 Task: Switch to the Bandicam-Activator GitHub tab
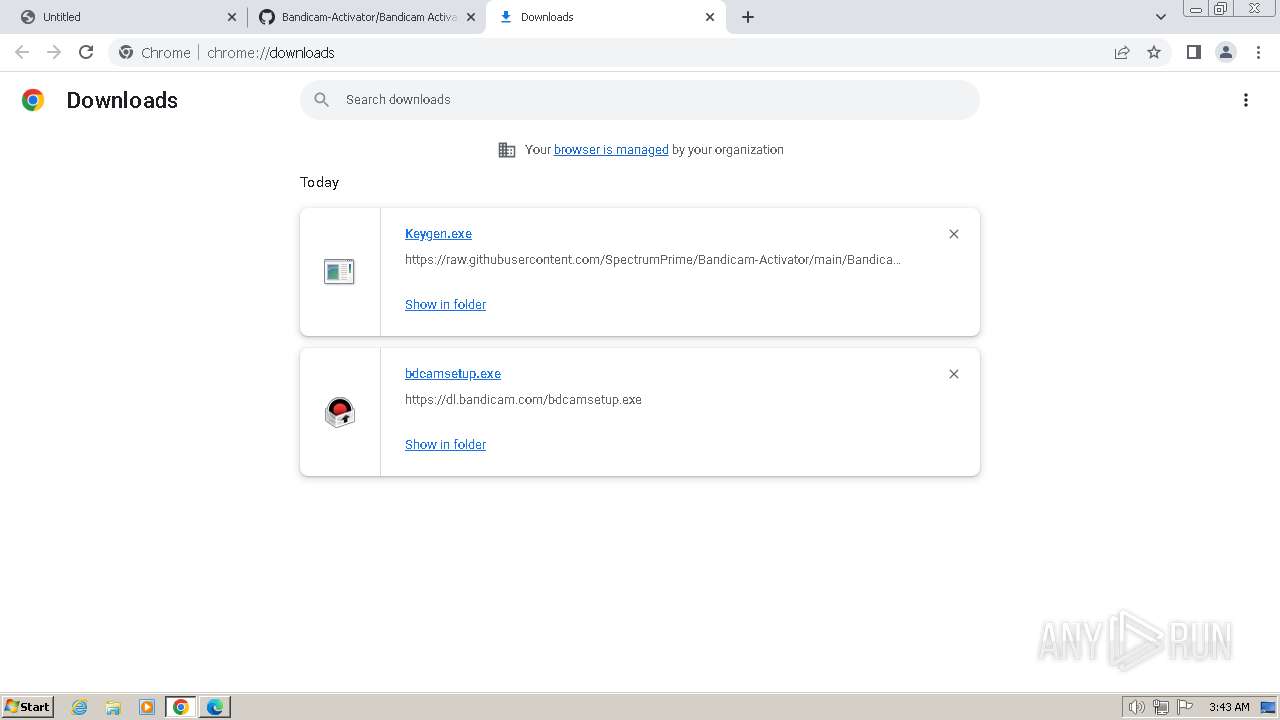(x=366, y=17)
